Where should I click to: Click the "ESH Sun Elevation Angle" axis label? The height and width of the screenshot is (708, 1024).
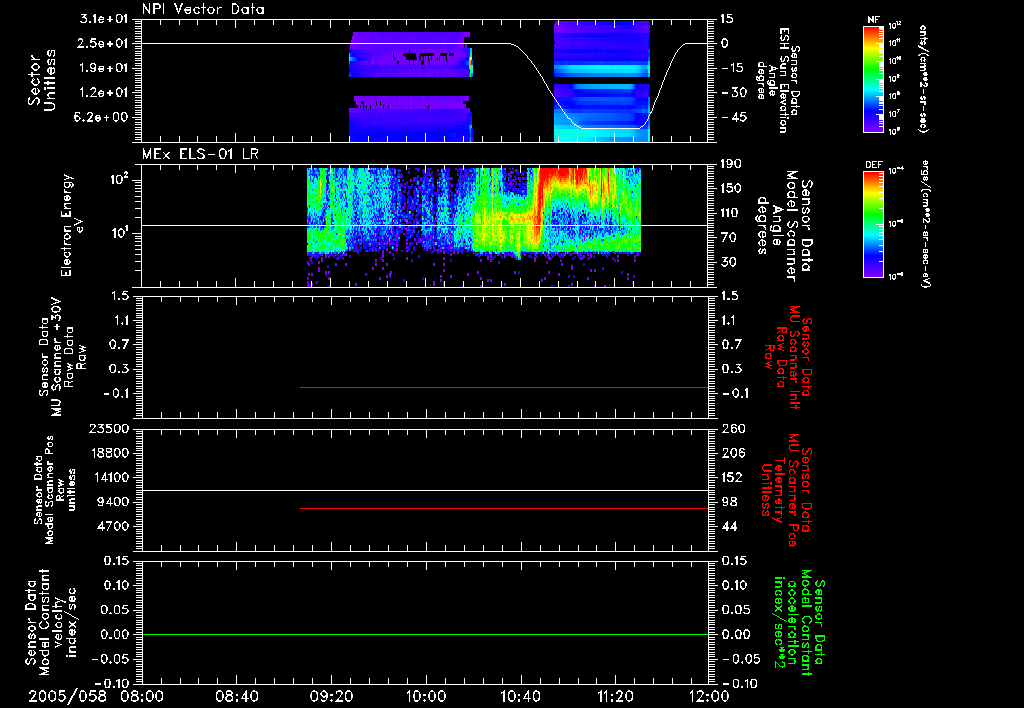coord(778,80)
